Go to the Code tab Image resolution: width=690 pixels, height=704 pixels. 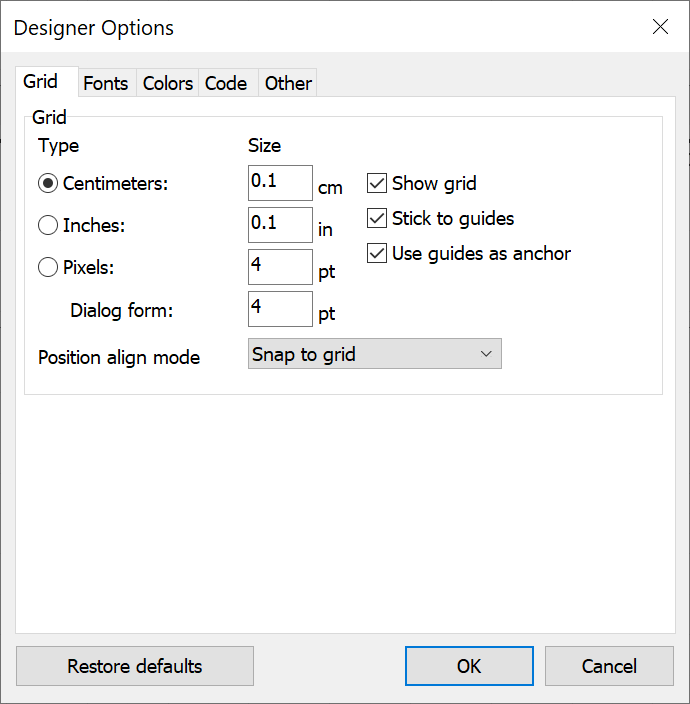click(226, 83)
